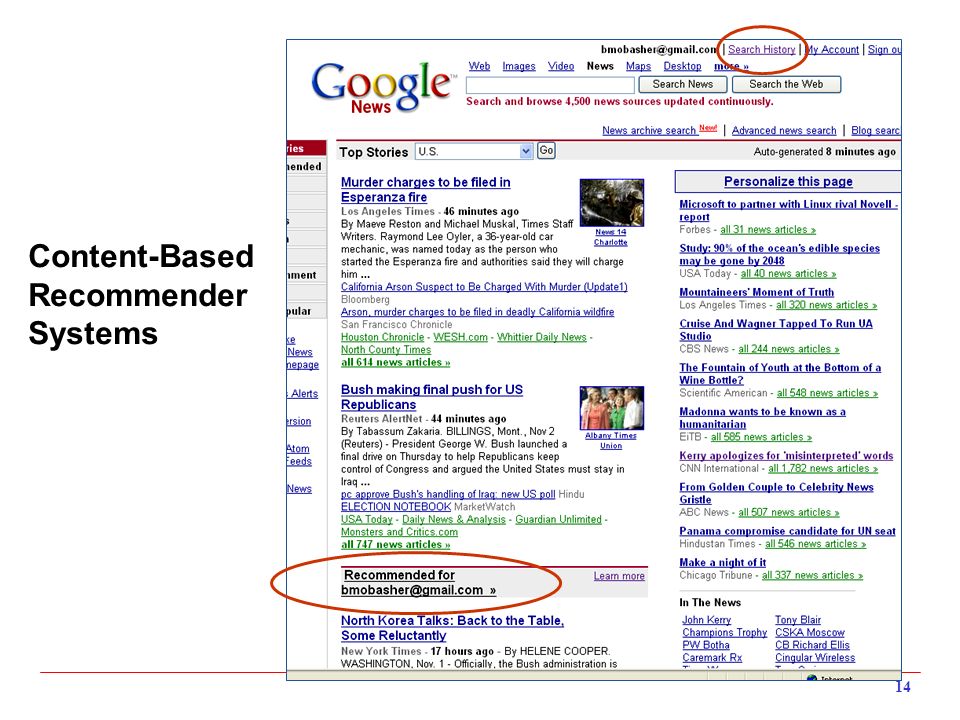Screen dimensions: 960x720
Task: Open the WESH.com source link
Action: (x=460, y=337)
